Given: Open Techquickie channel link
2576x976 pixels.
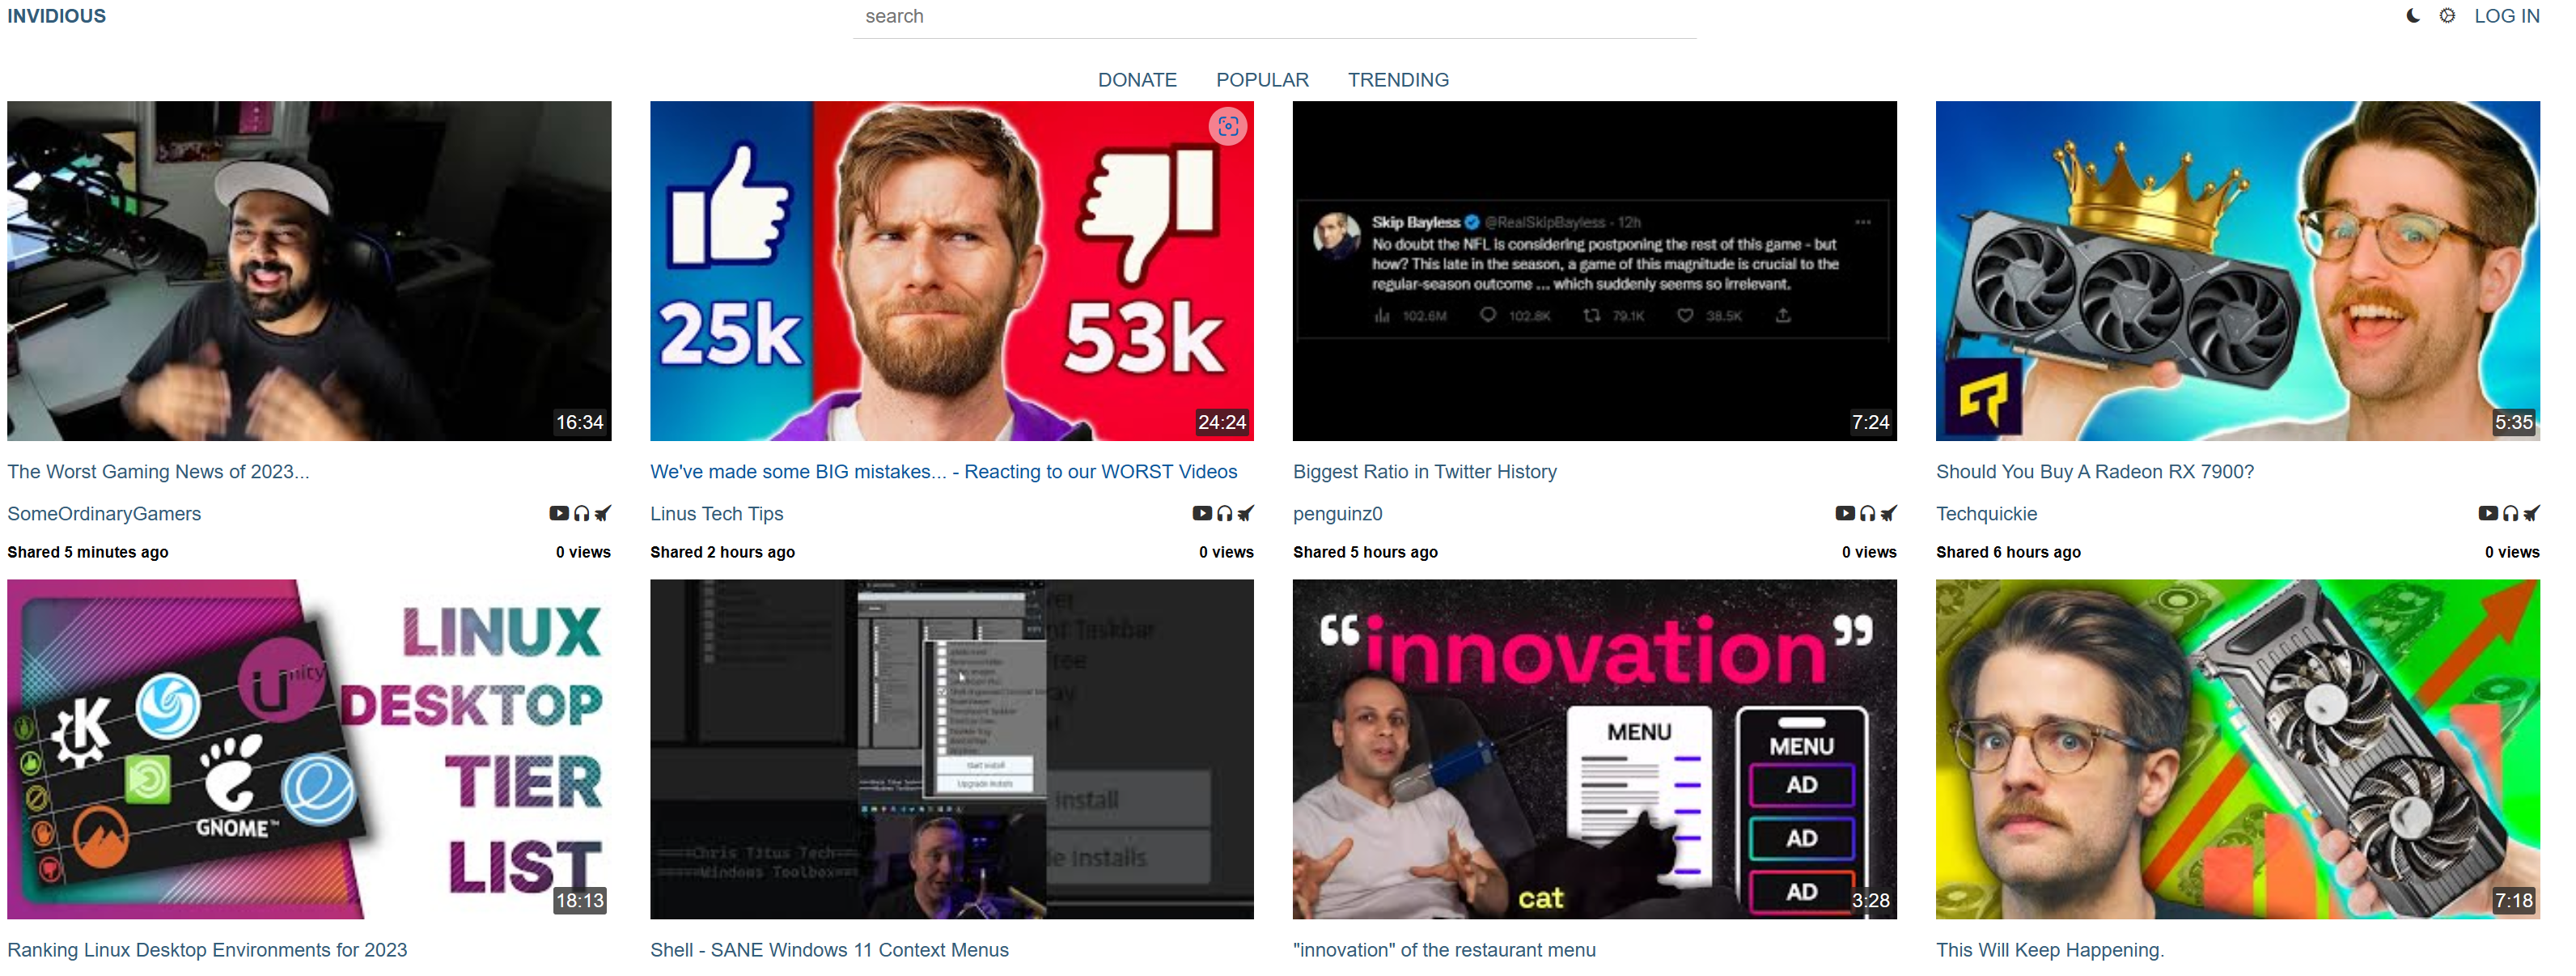Looking at the screenshot, I should click(1986, 514).
